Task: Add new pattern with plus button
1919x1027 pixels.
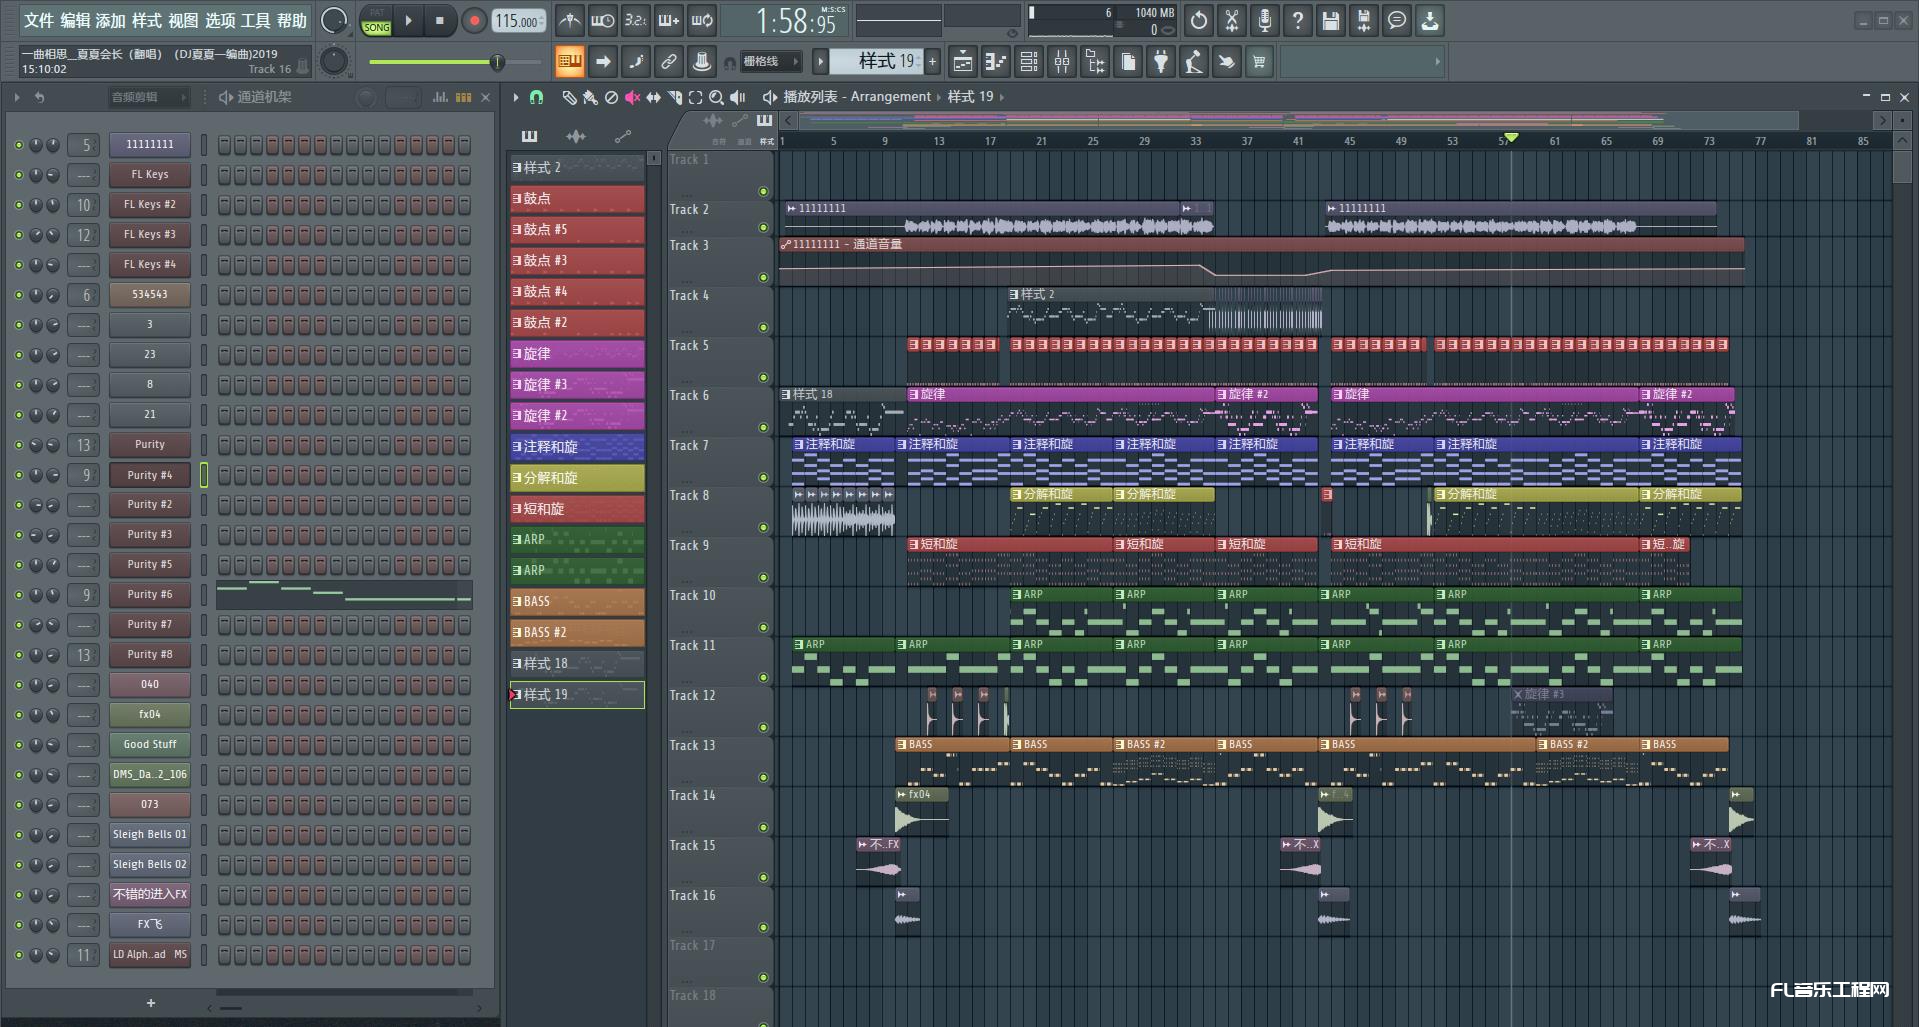Action: (932, 62)
